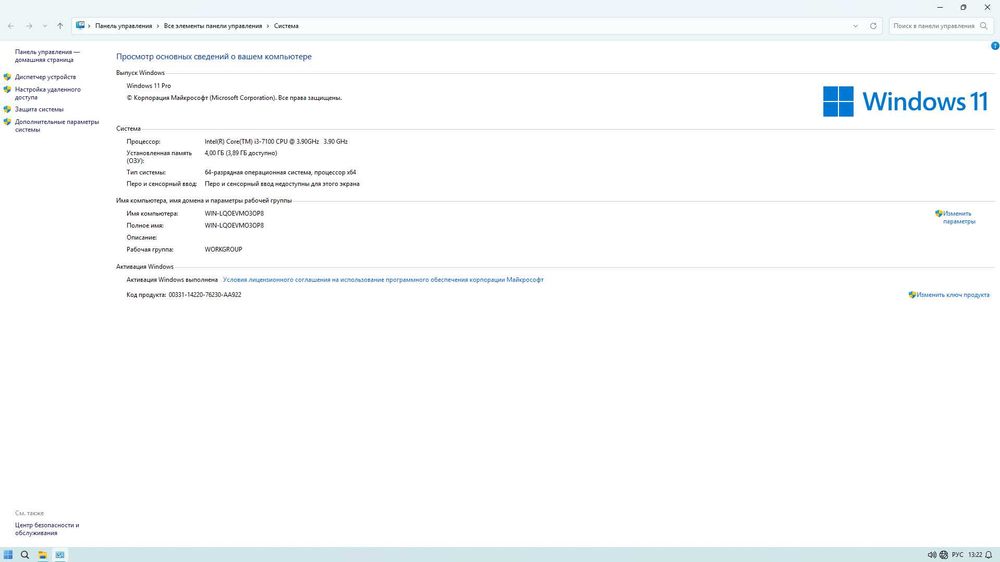Click shield icon beside 'Дополнительные параметры системы'
This screenshot has height=562, width=1000.
point(8,122)
